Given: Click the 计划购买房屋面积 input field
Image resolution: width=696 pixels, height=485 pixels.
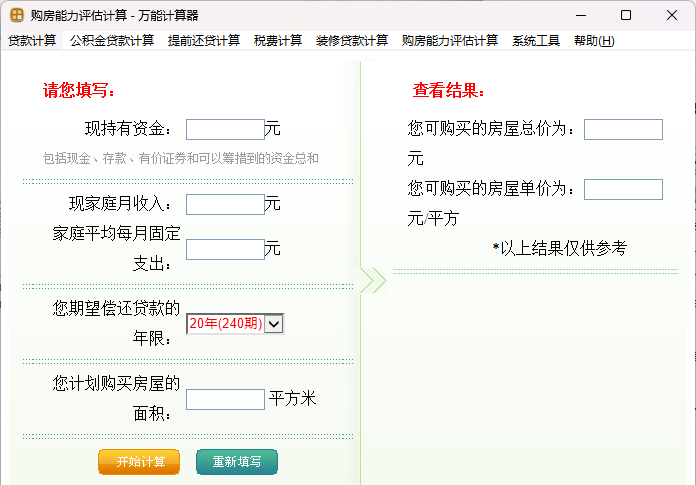Looking at the screenshot, I should pyautogui.click(x=225, y=399).
